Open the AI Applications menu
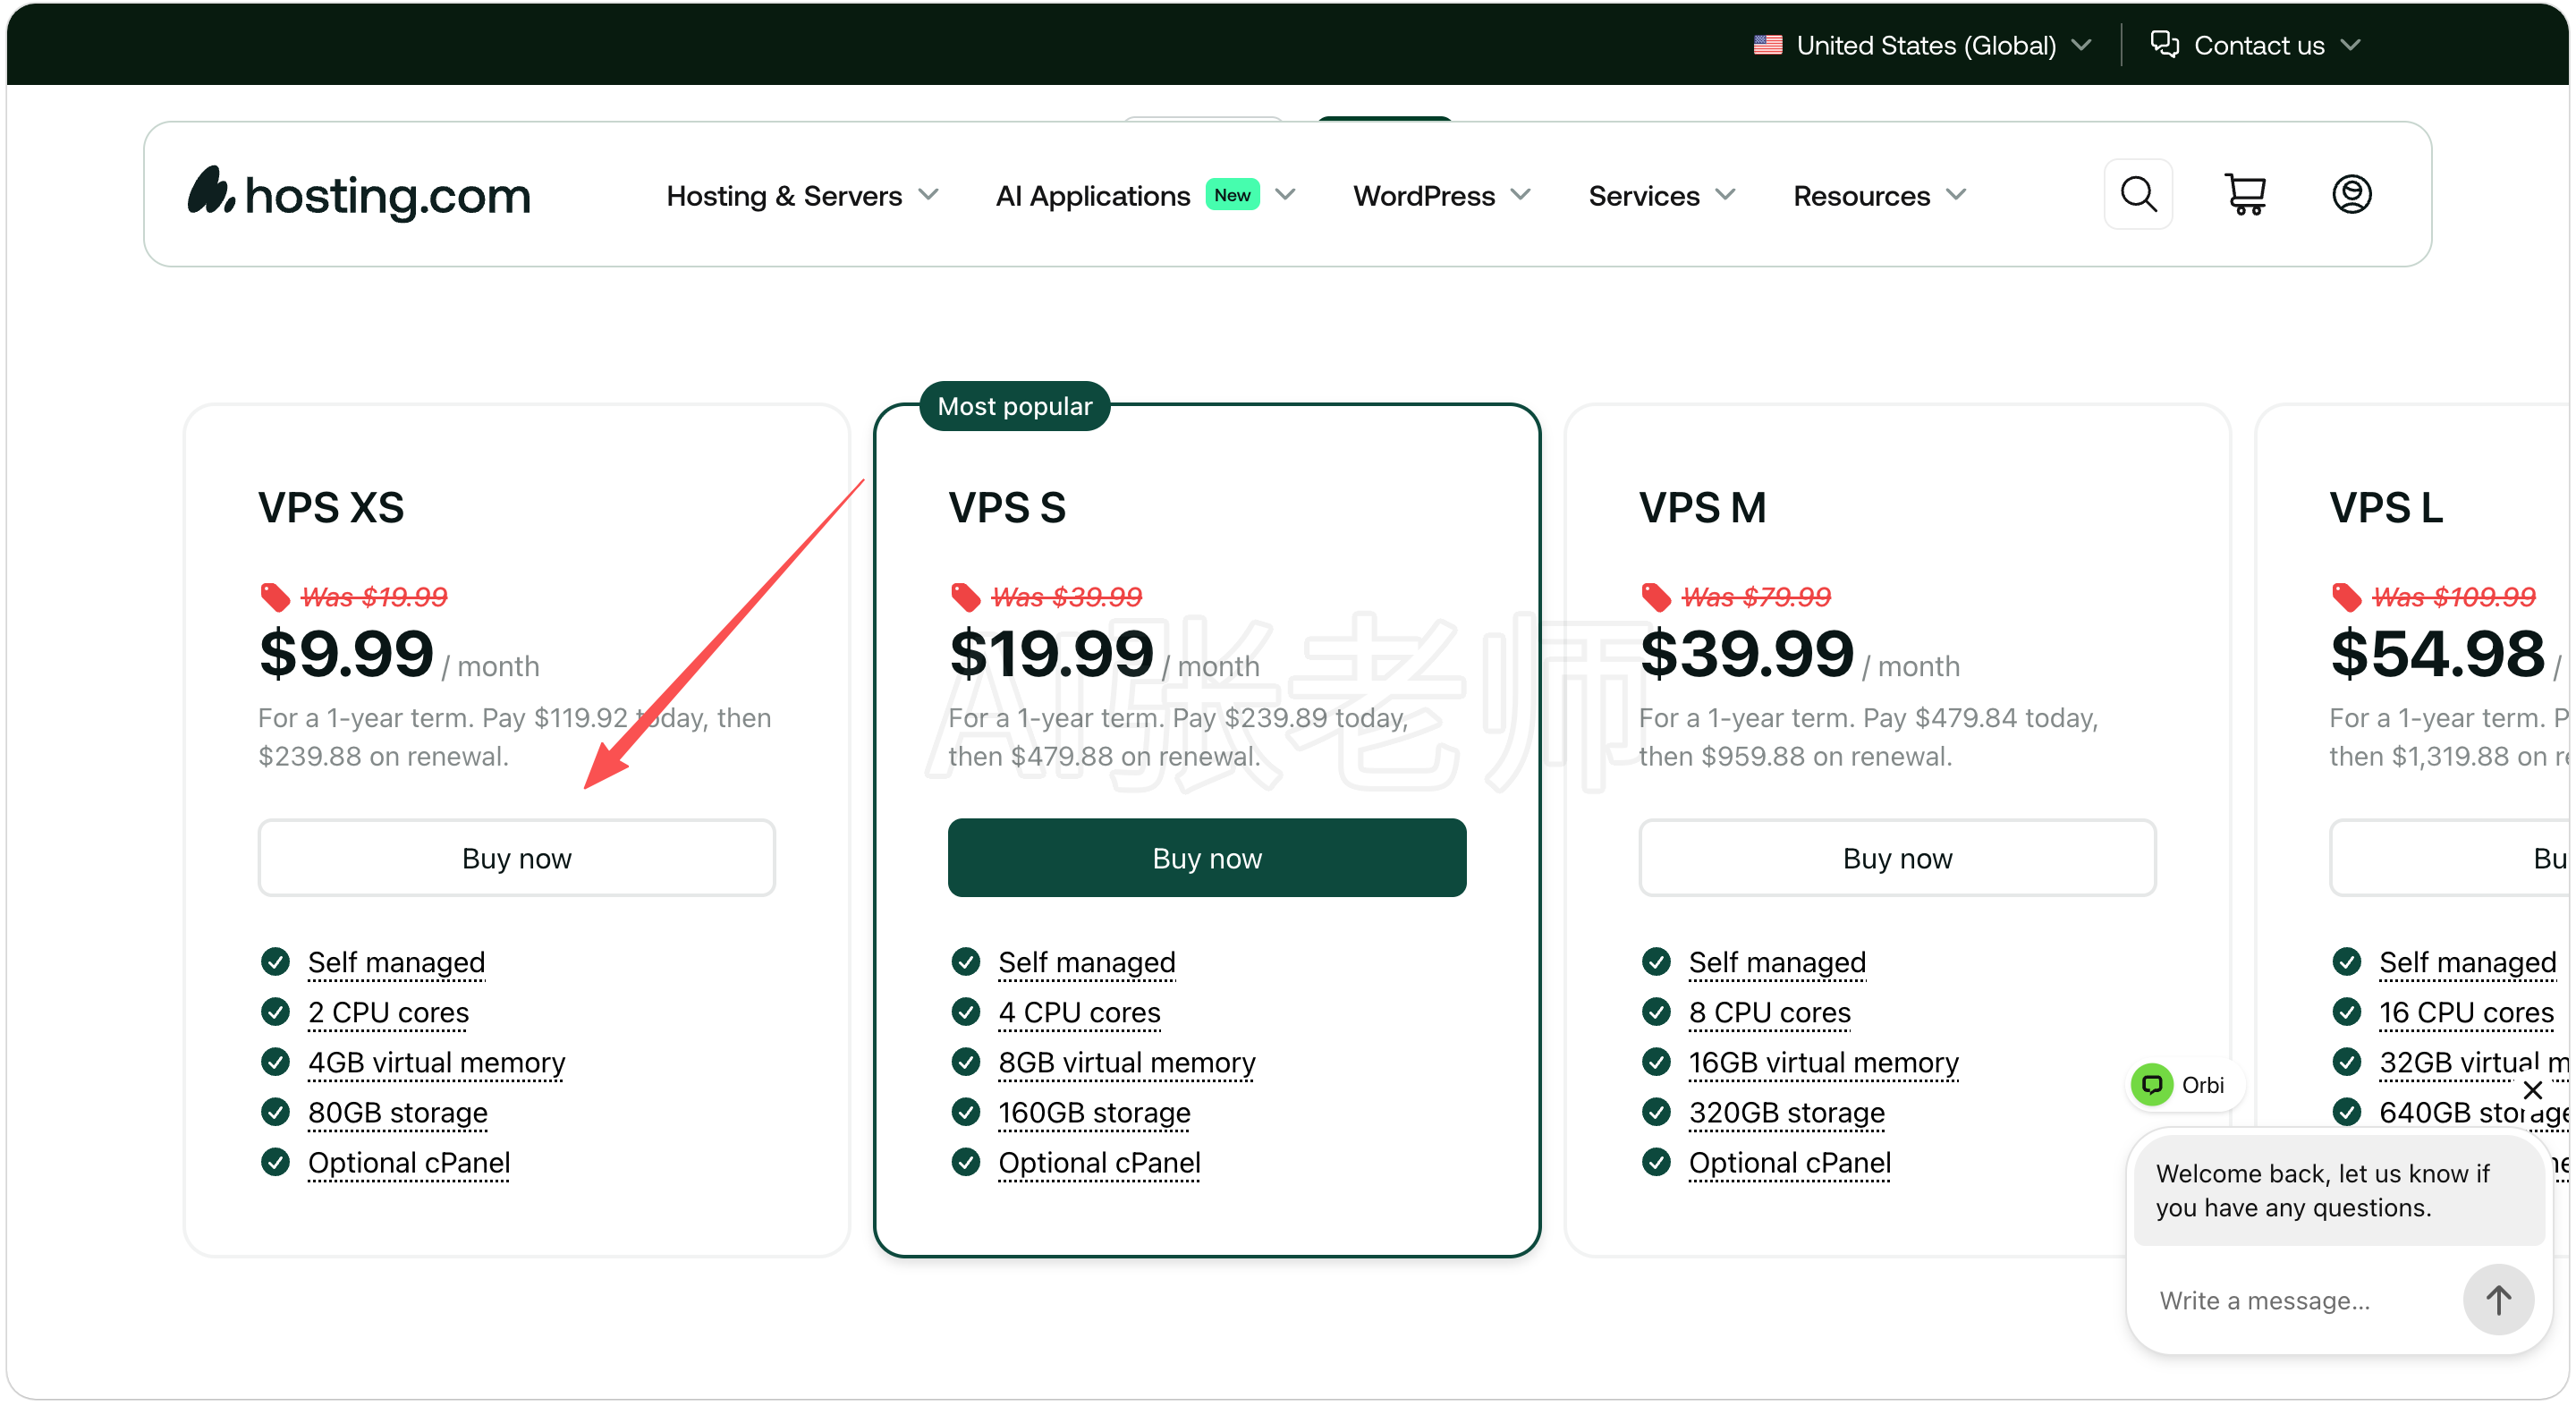 tap(1093, 196)
